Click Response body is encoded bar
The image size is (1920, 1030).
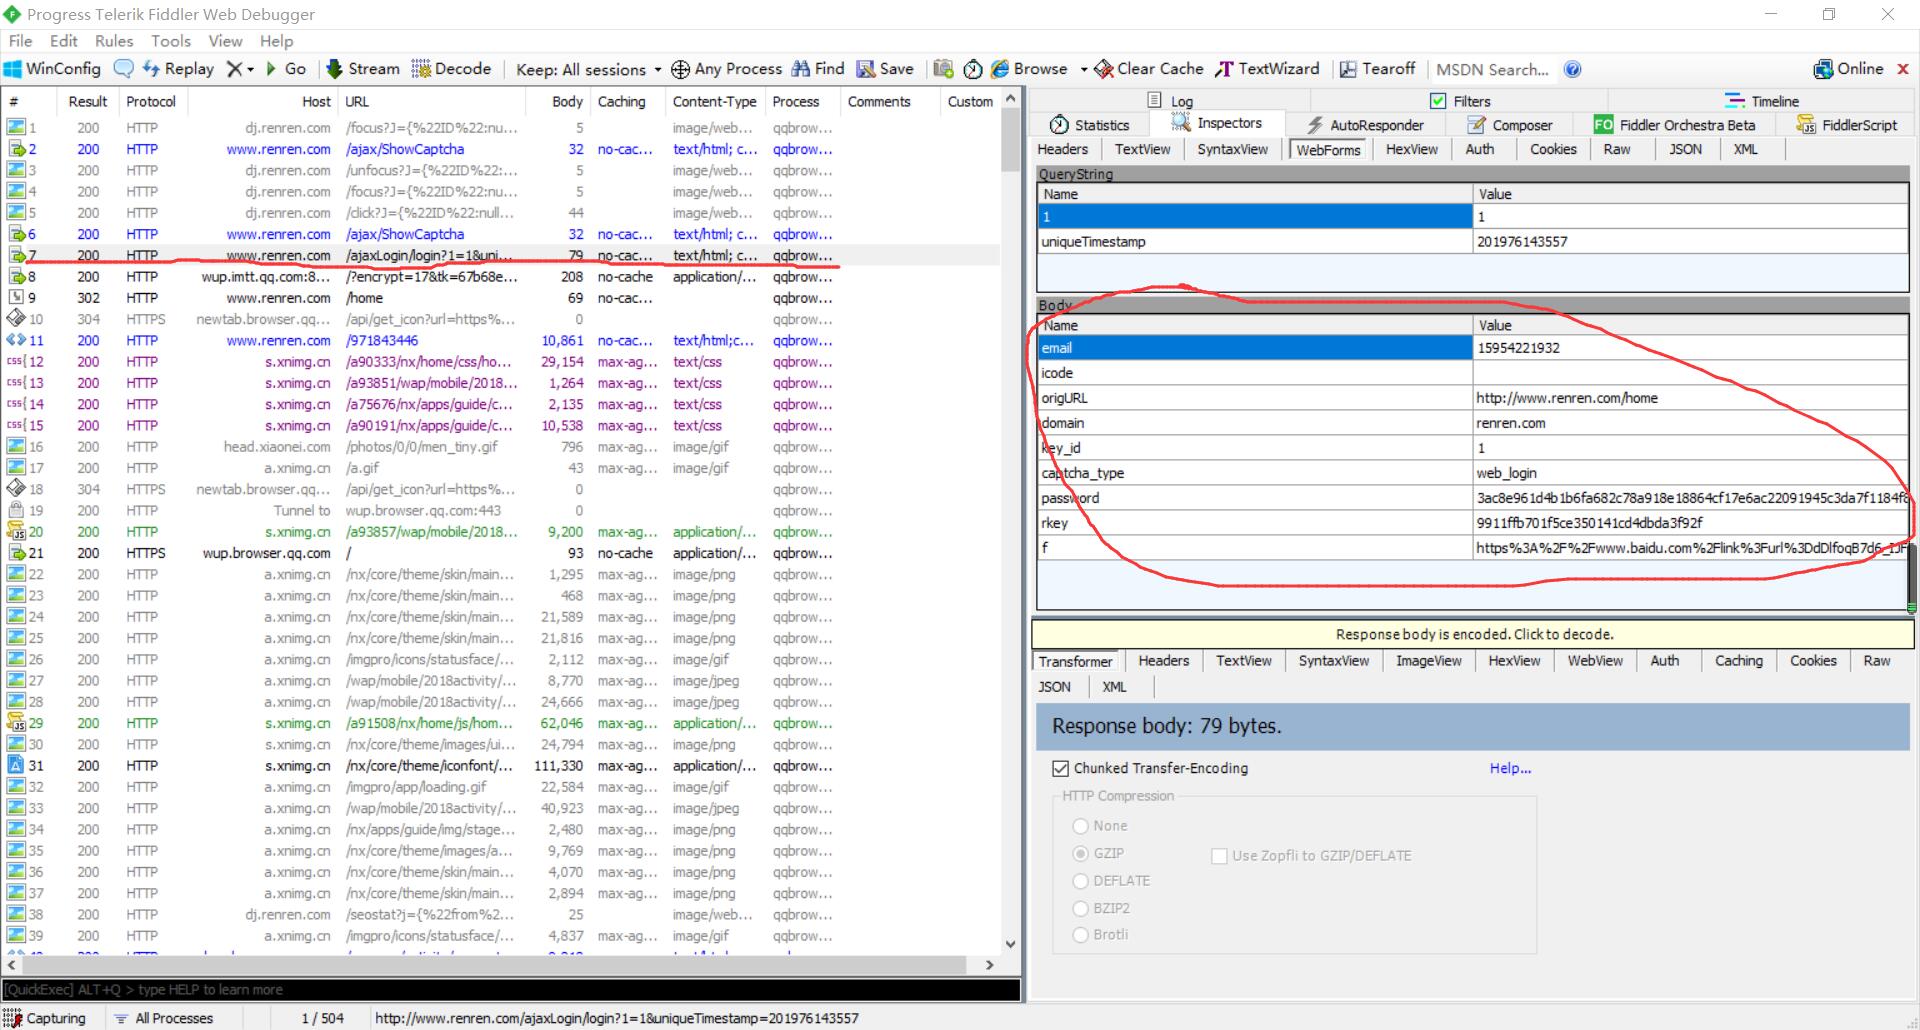tap(1473, 634)
